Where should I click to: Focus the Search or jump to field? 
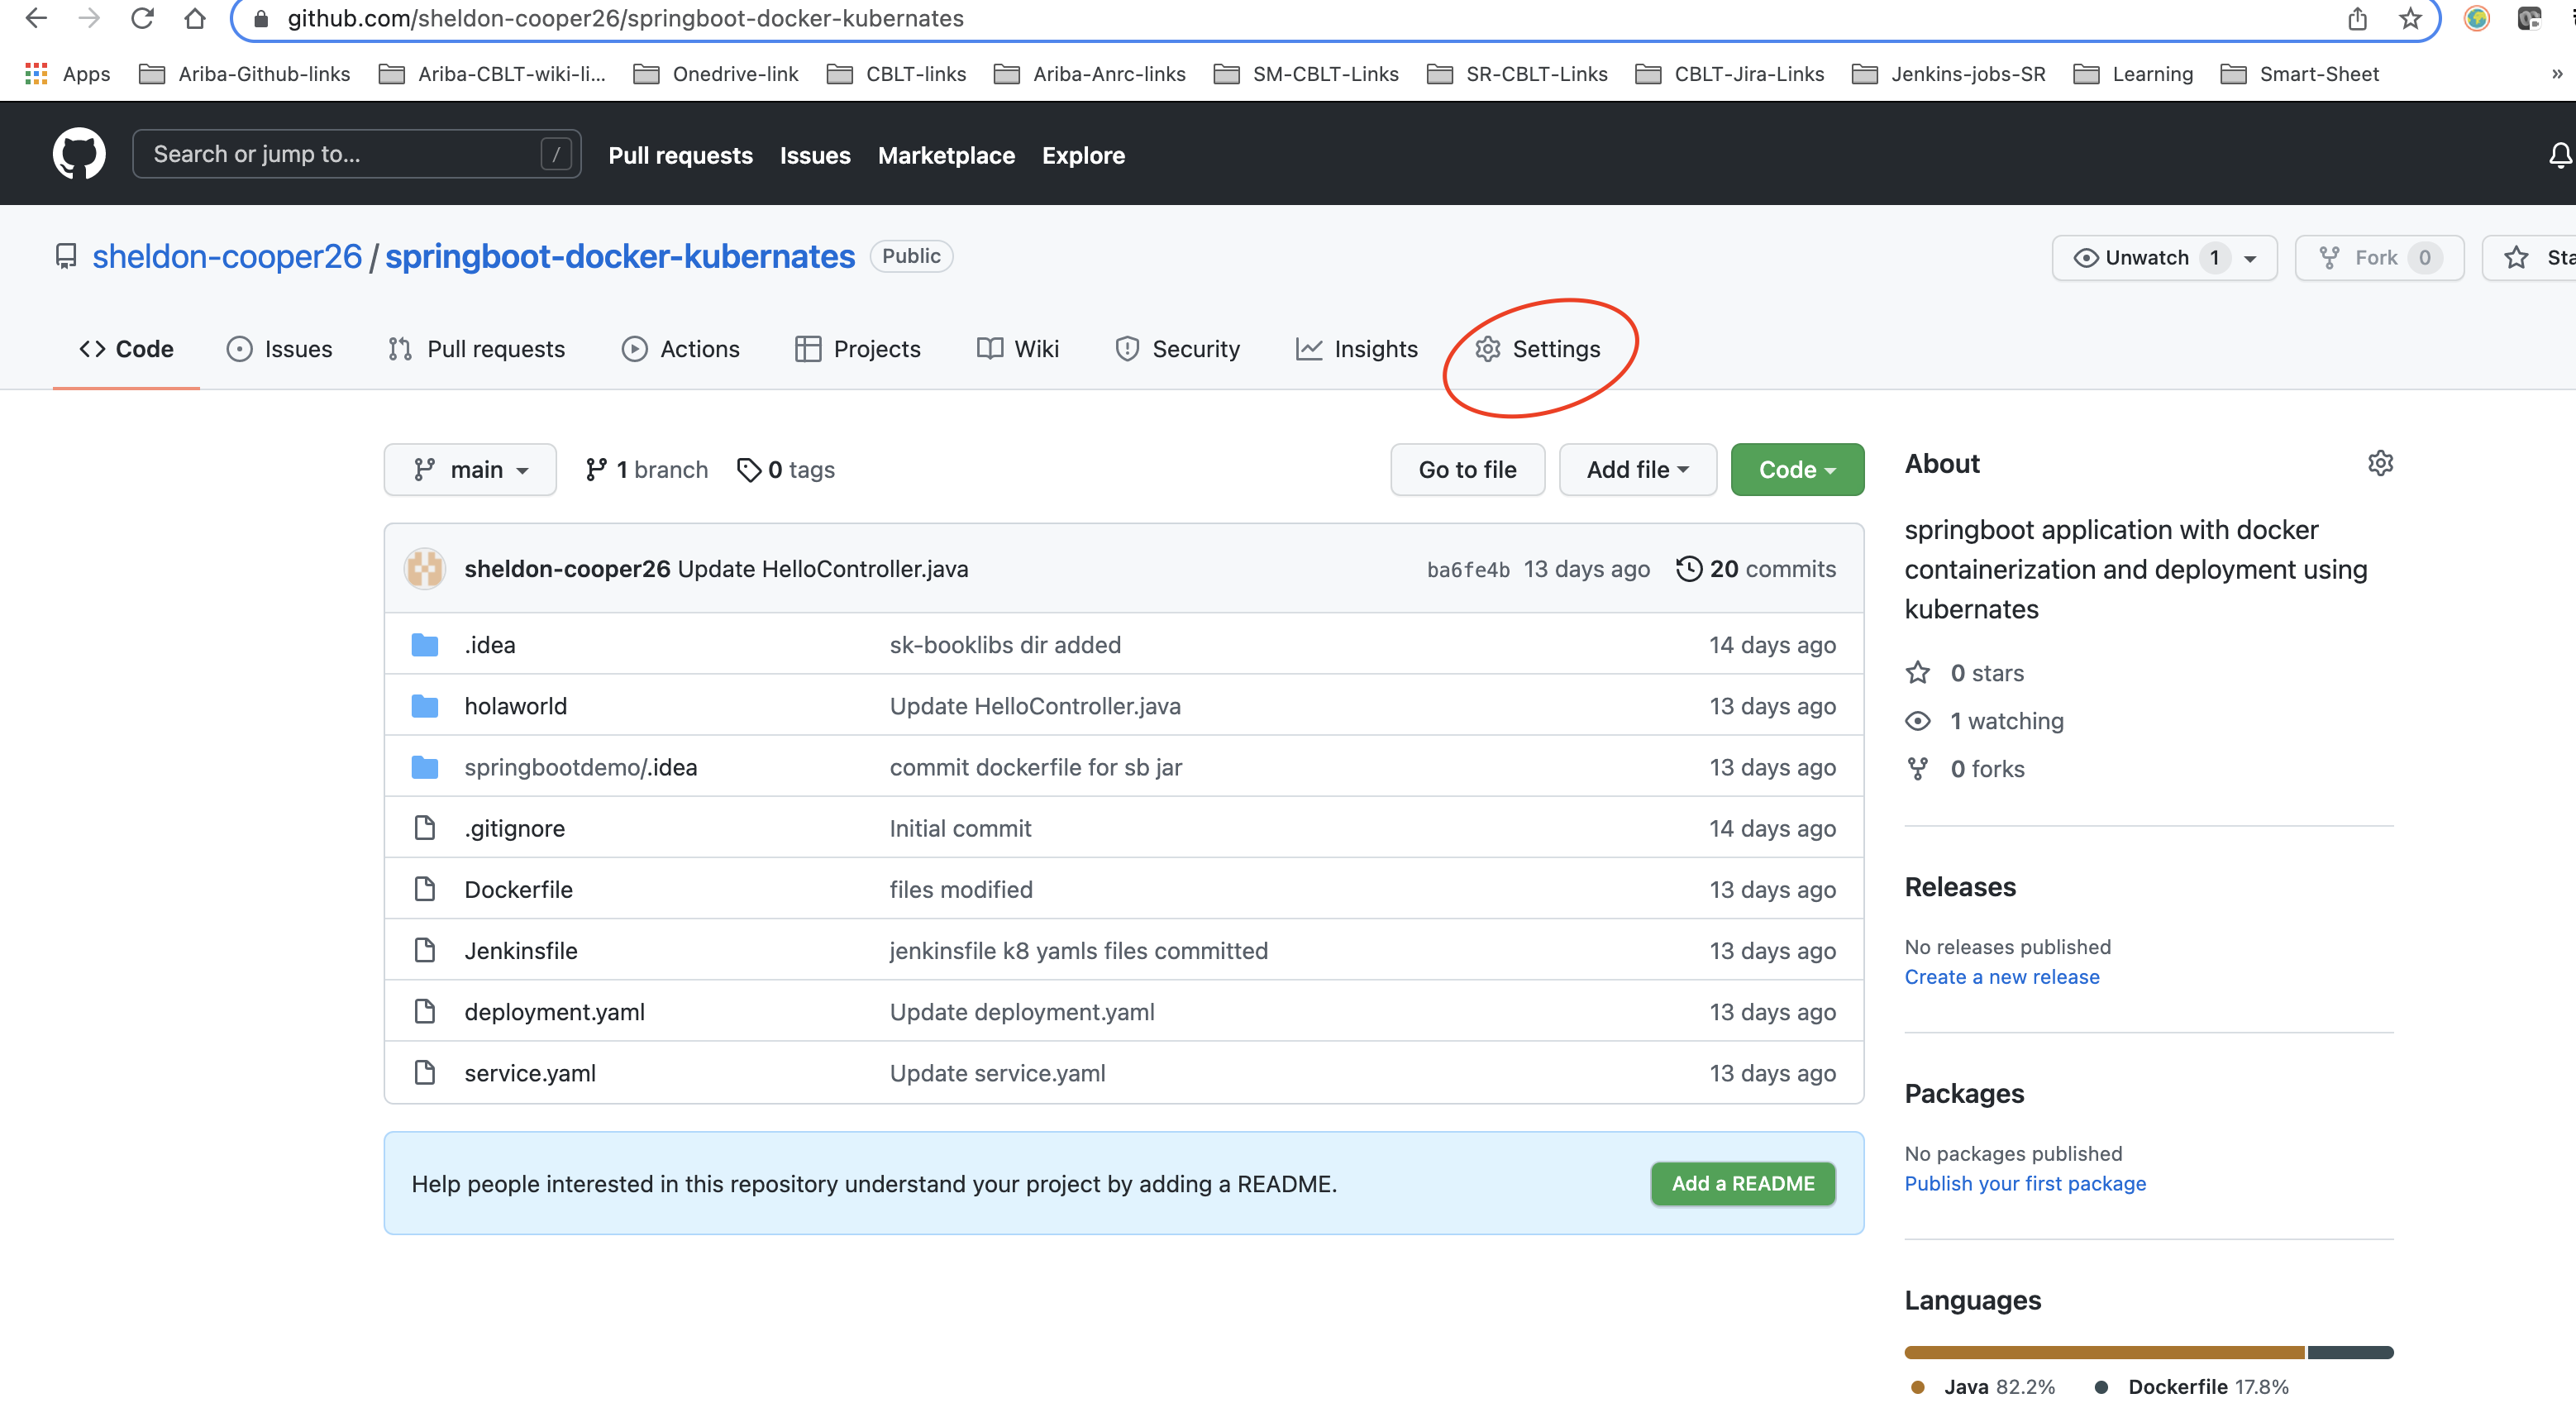click(x=356, y=154)
